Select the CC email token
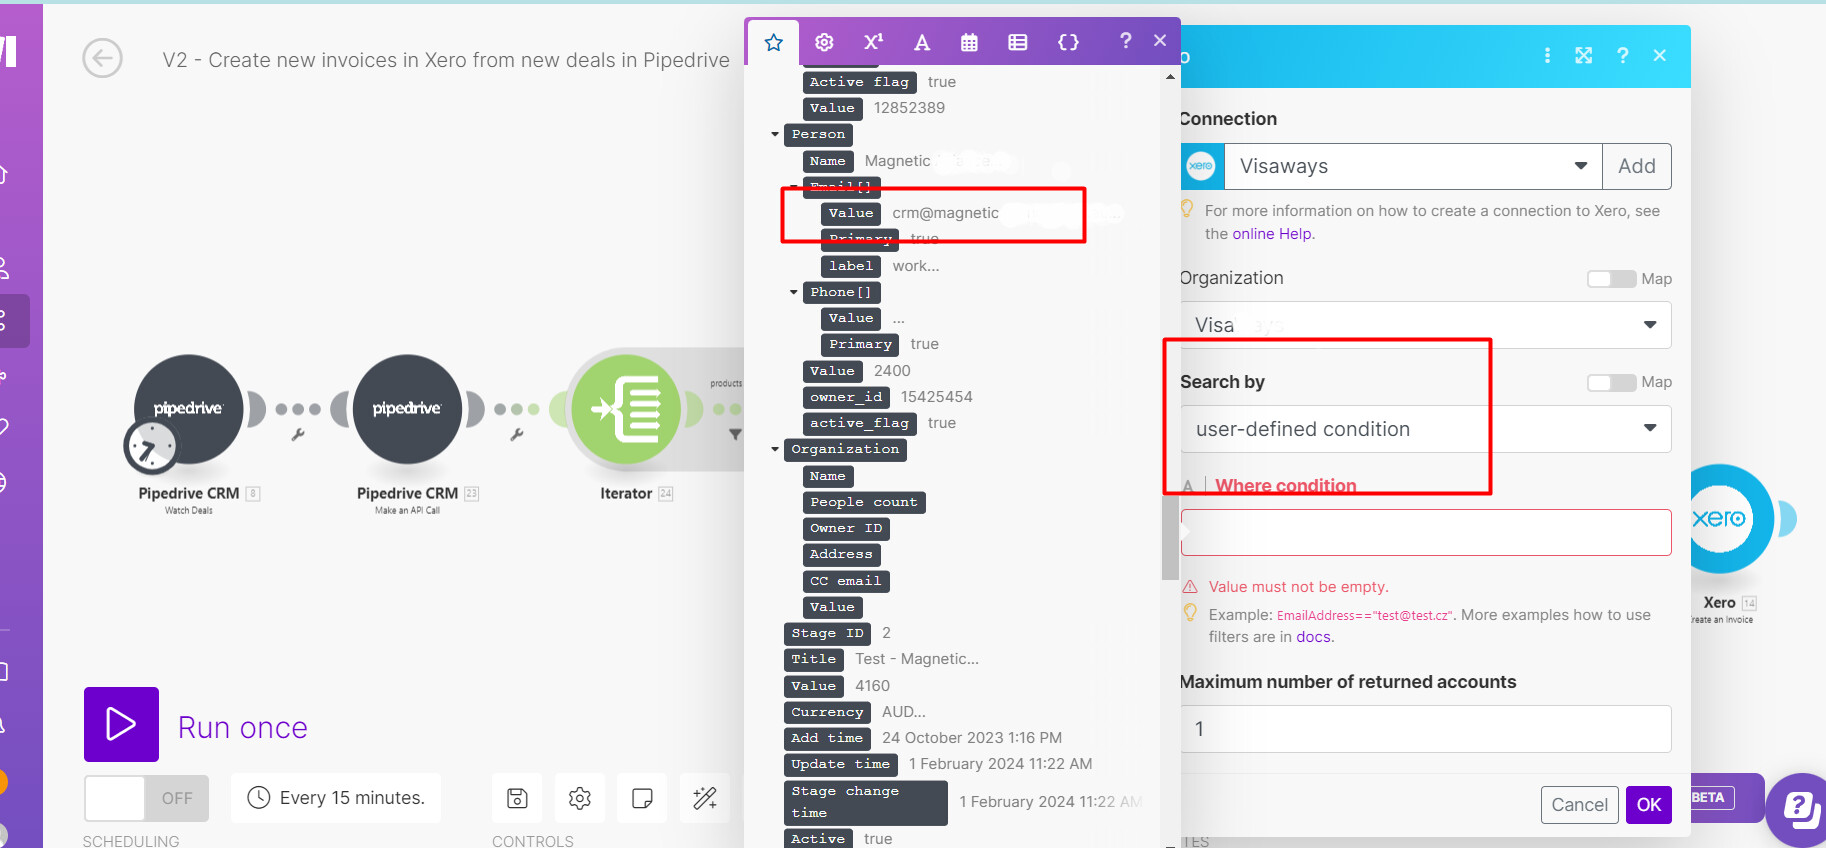 [846, 581]
